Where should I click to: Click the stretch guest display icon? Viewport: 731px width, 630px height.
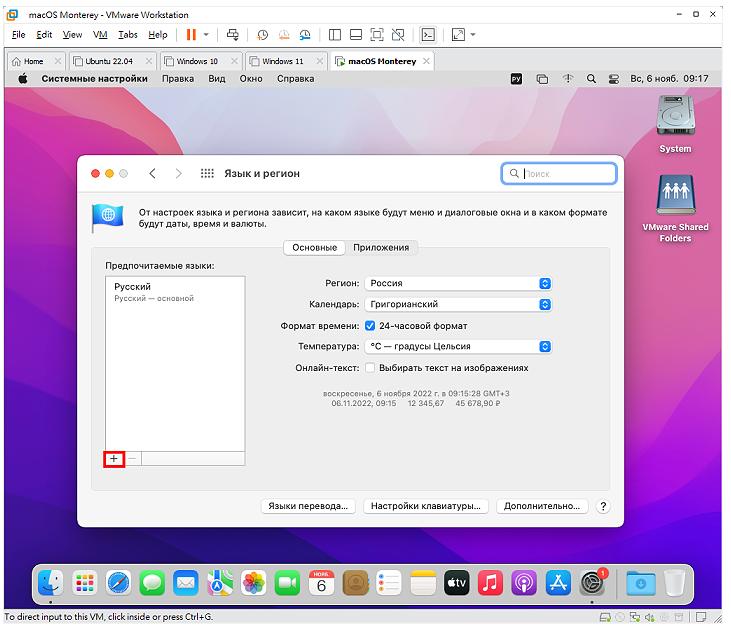pos(458,35)
